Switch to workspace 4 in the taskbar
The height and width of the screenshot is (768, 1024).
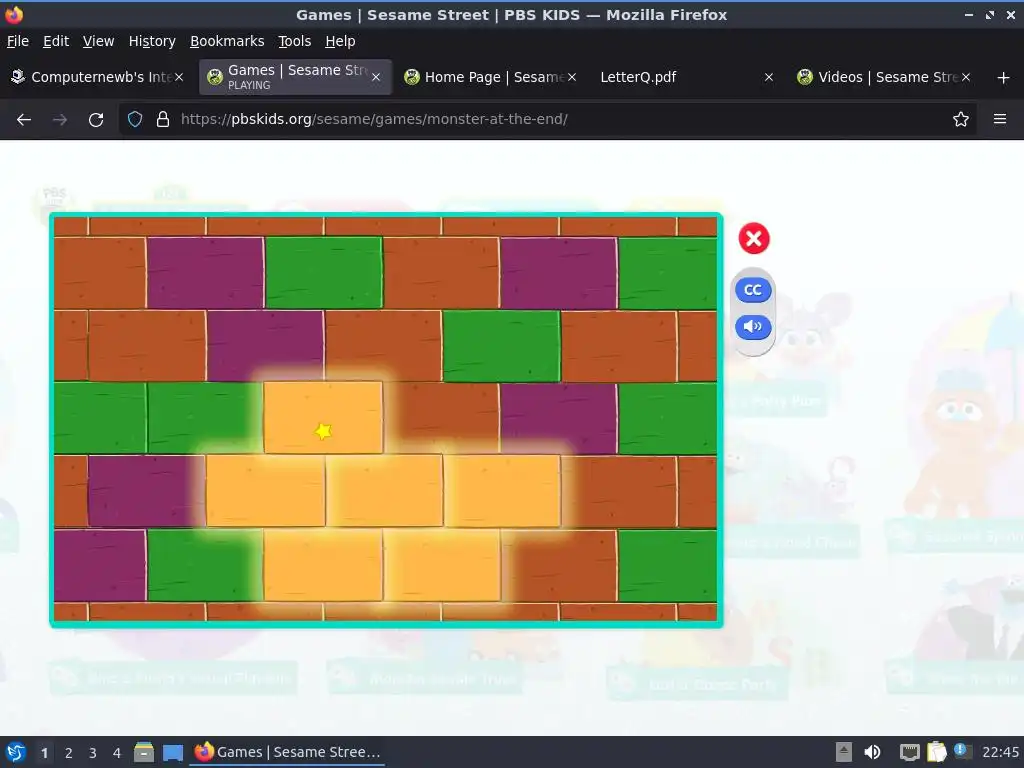(117, 753)
